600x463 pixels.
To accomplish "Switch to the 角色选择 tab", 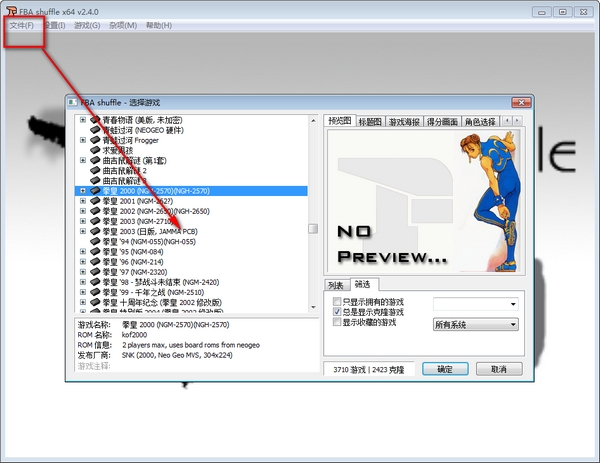I will point(480,122).
